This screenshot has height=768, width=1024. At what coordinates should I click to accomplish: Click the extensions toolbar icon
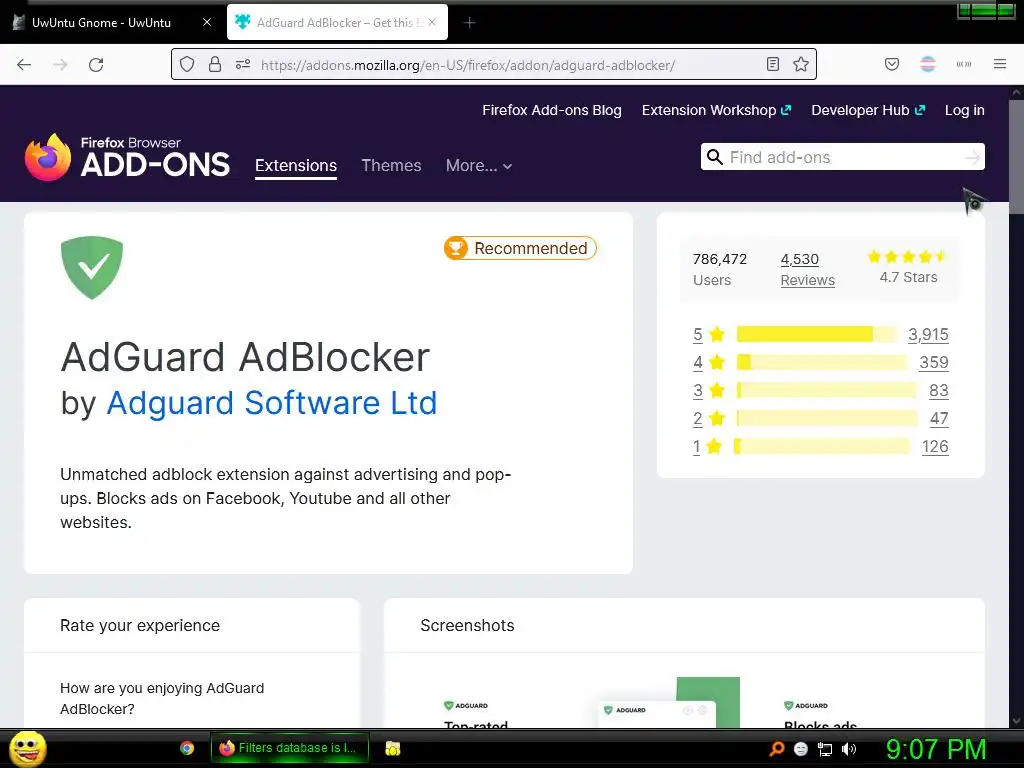(964, 64)
